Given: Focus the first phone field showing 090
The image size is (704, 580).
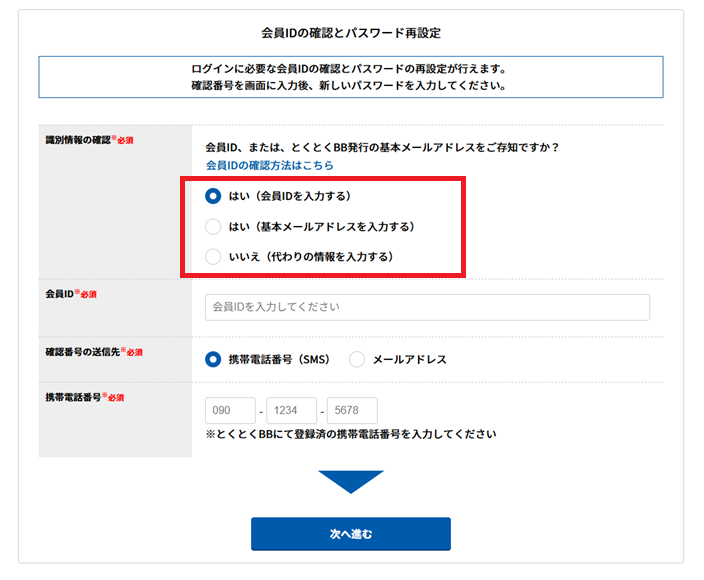Looking at the screenshot, I should [230, 411].
